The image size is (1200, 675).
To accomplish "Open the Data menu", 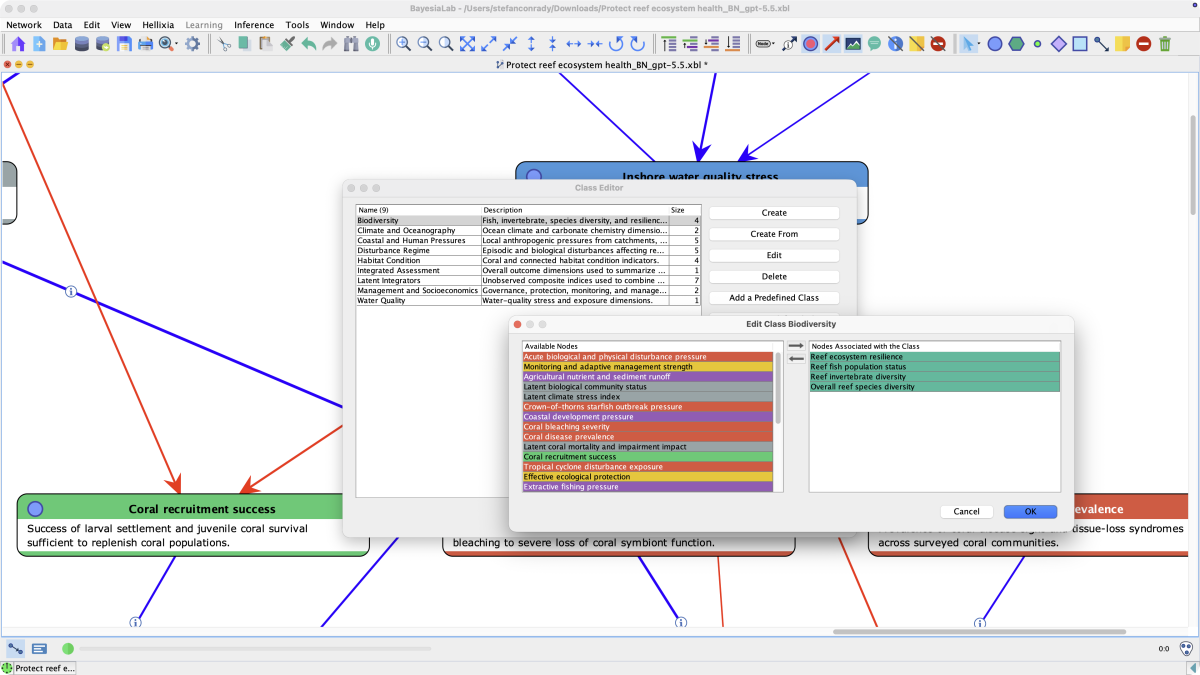I will pos(62,25).
